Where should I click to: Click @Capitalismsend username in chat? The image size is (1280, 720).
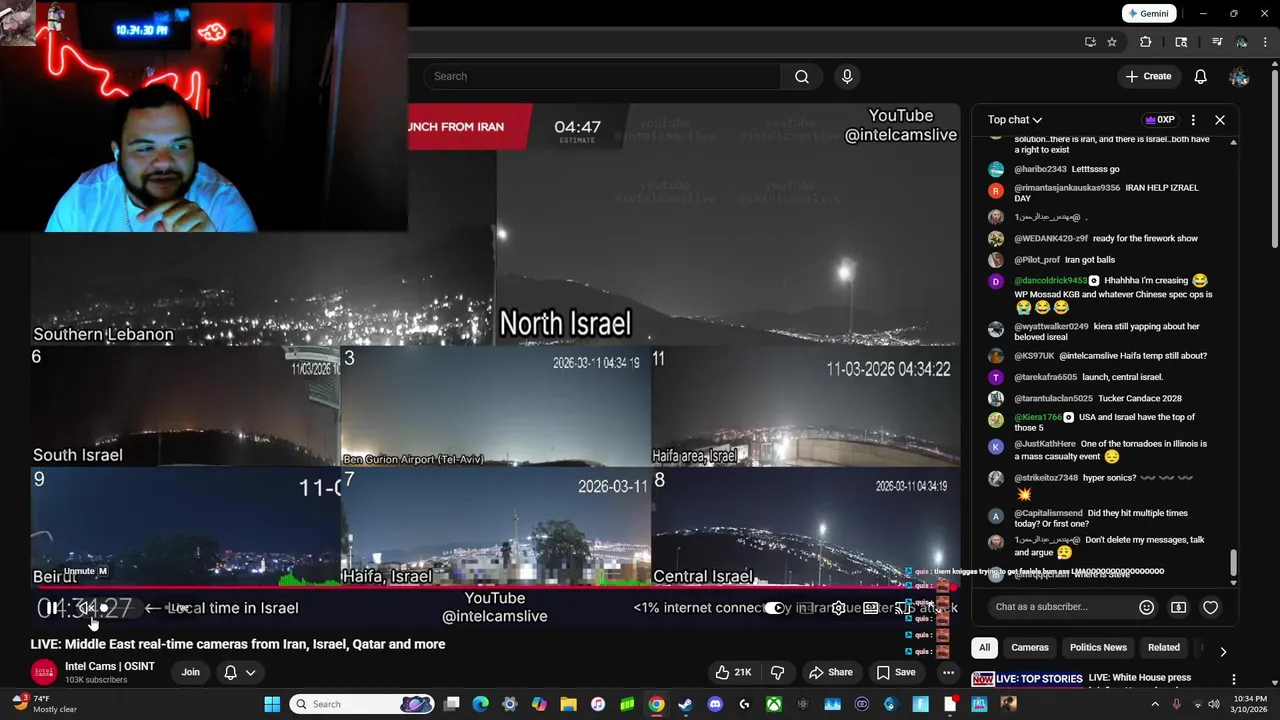pos(1048,513)
